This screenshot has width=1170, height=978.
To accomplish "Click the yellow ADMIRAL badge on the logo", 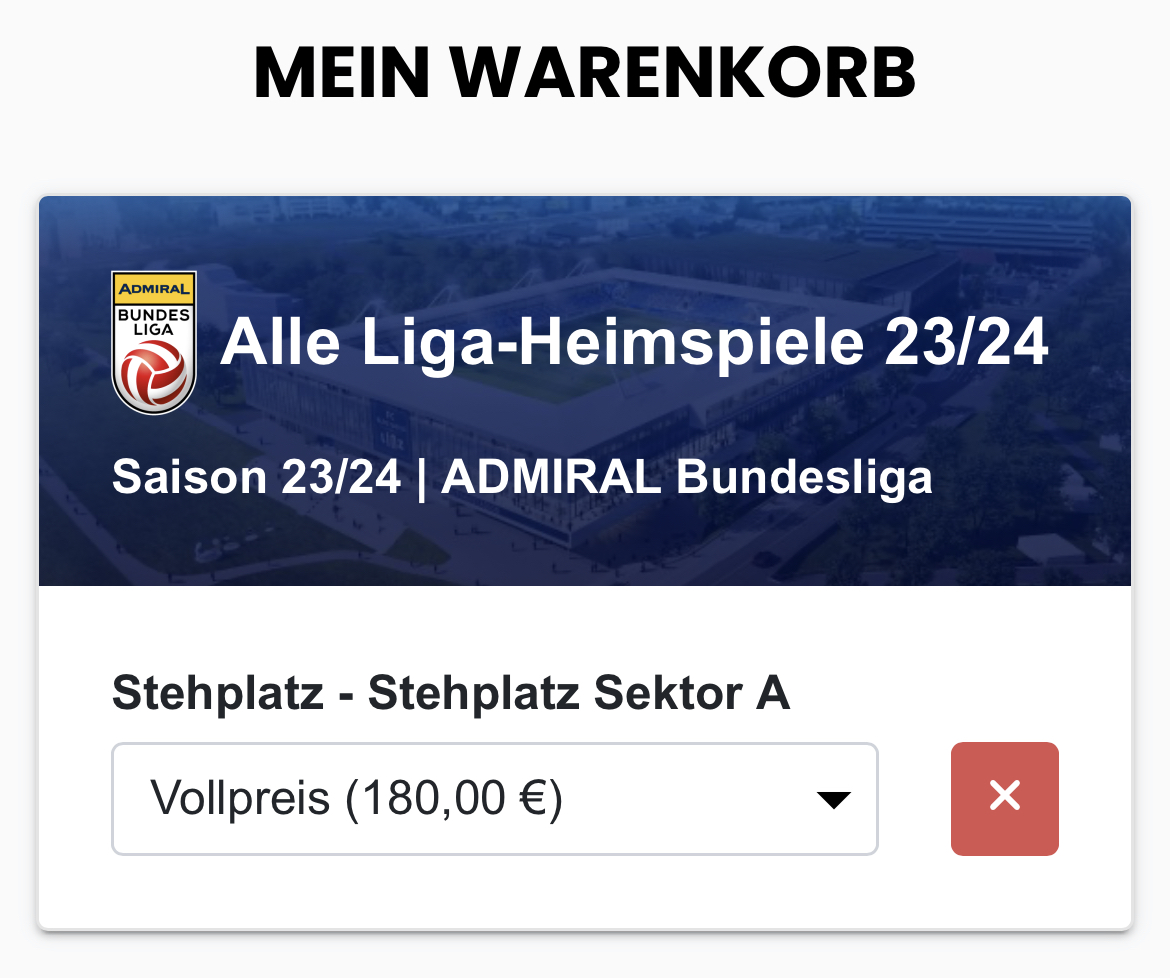I will point(154,288).
